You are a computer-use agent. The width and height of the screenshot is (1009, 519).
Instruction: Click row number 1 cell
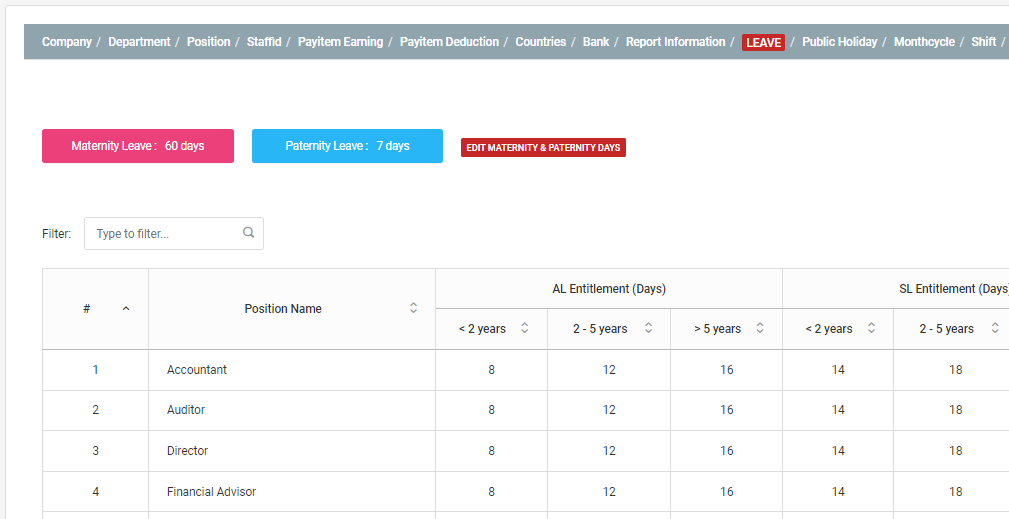[95, 370]
